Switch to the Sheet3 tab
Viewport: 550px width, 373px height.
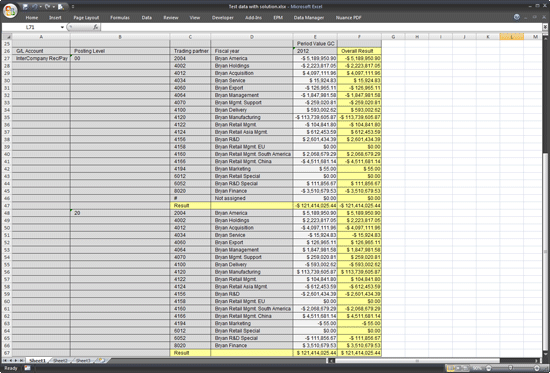(x=83, y=360)
